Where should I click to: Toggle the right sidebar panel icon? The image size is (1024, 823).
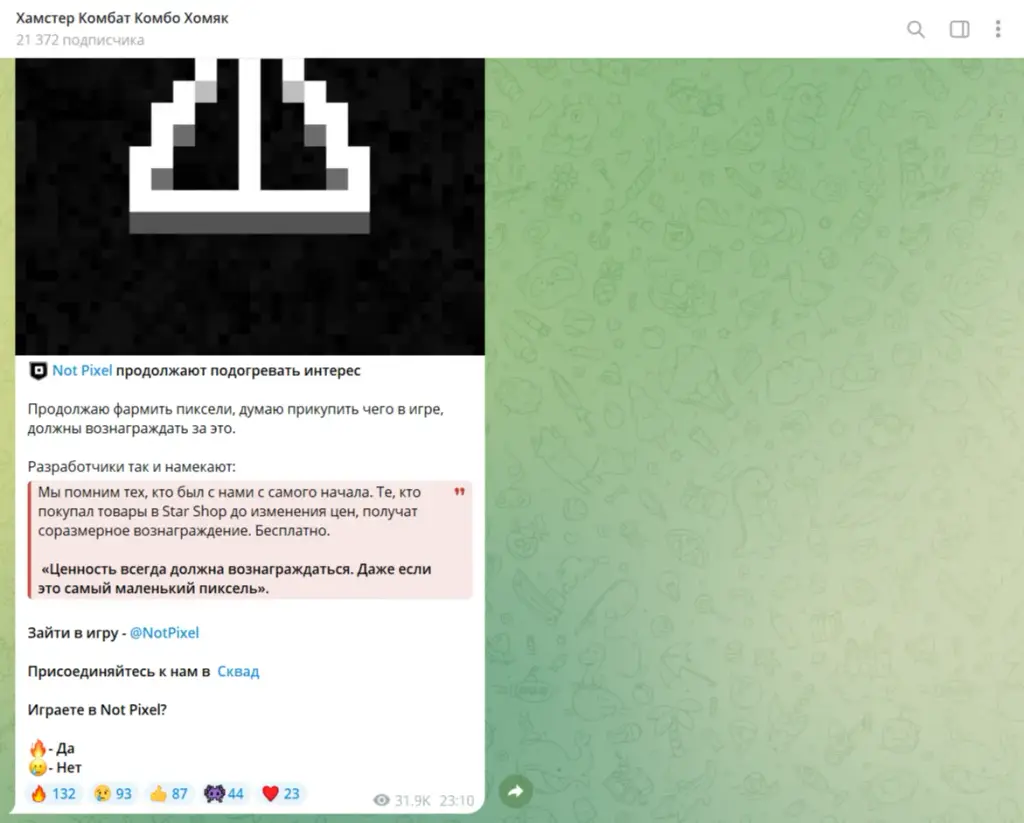pyautogui.click(x=959, y=29)
